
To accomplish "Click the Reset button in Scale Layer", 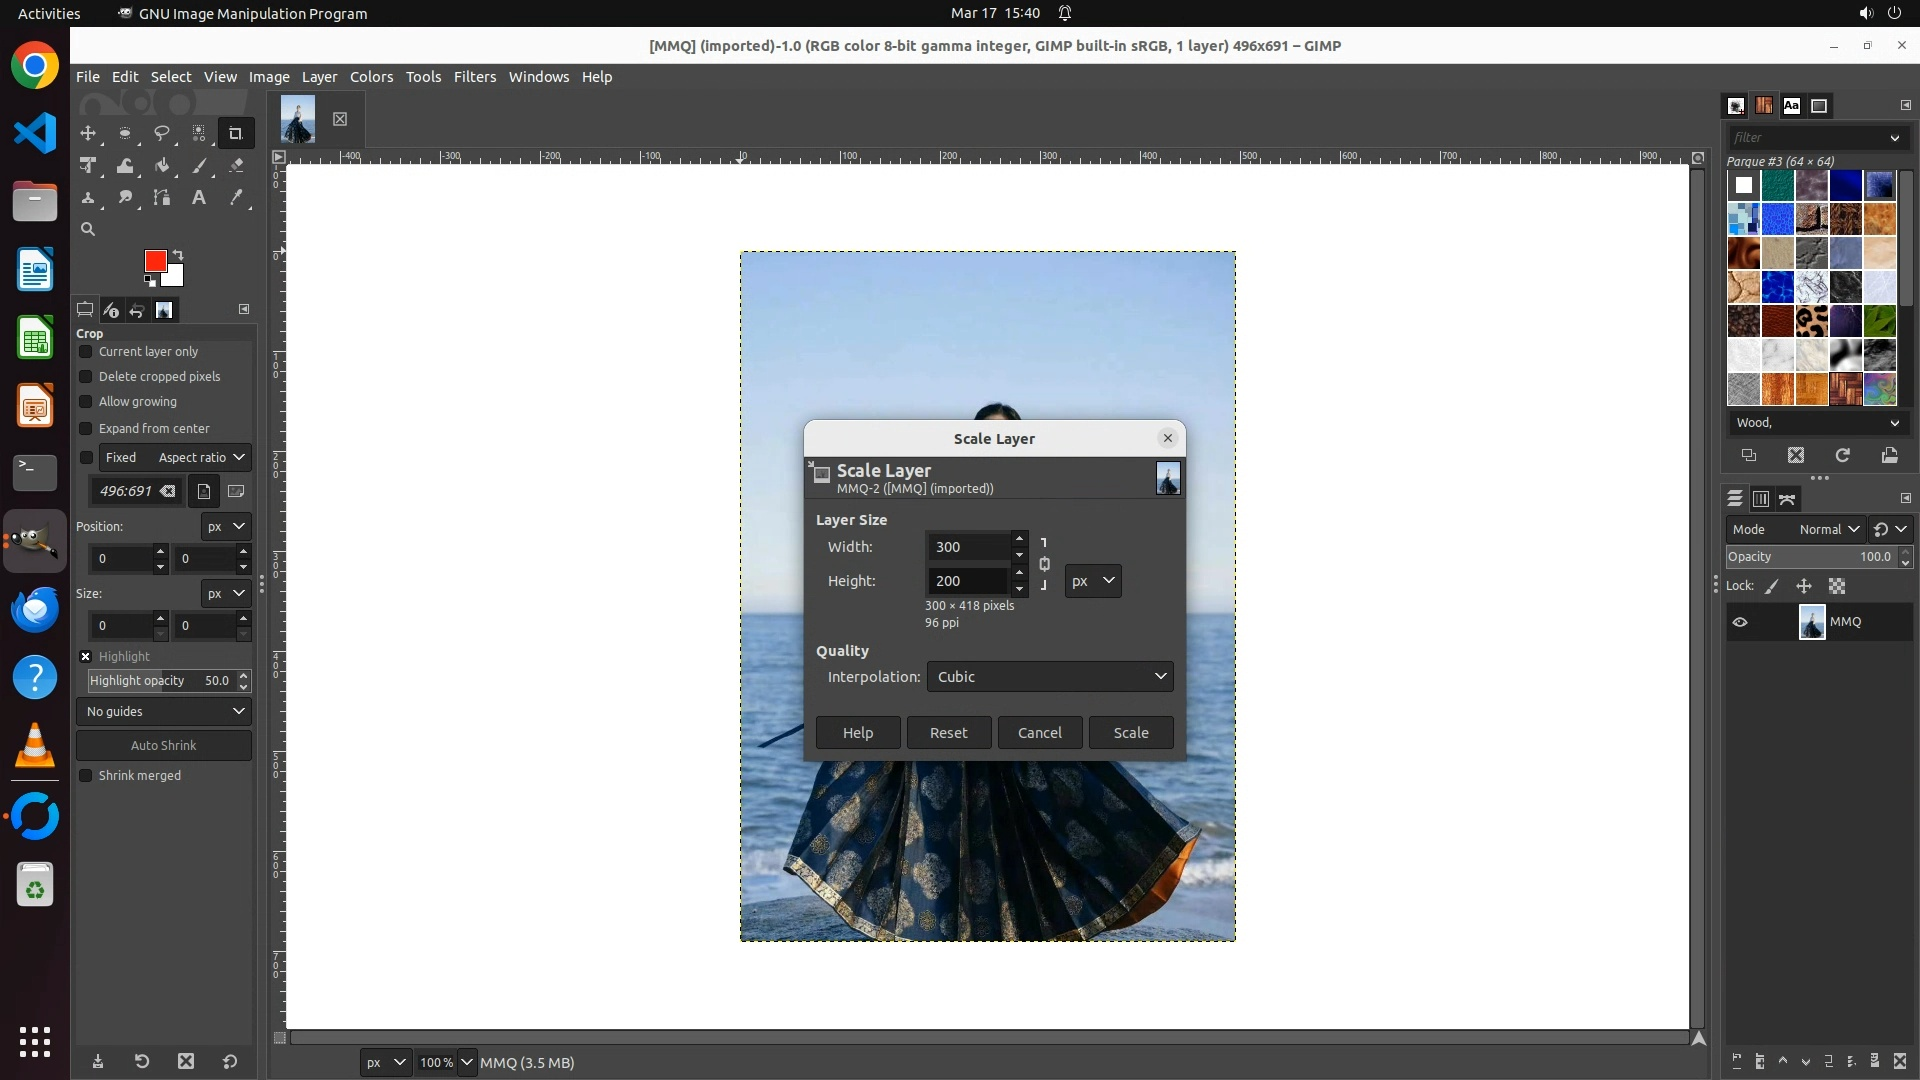I will pos(948,733).
